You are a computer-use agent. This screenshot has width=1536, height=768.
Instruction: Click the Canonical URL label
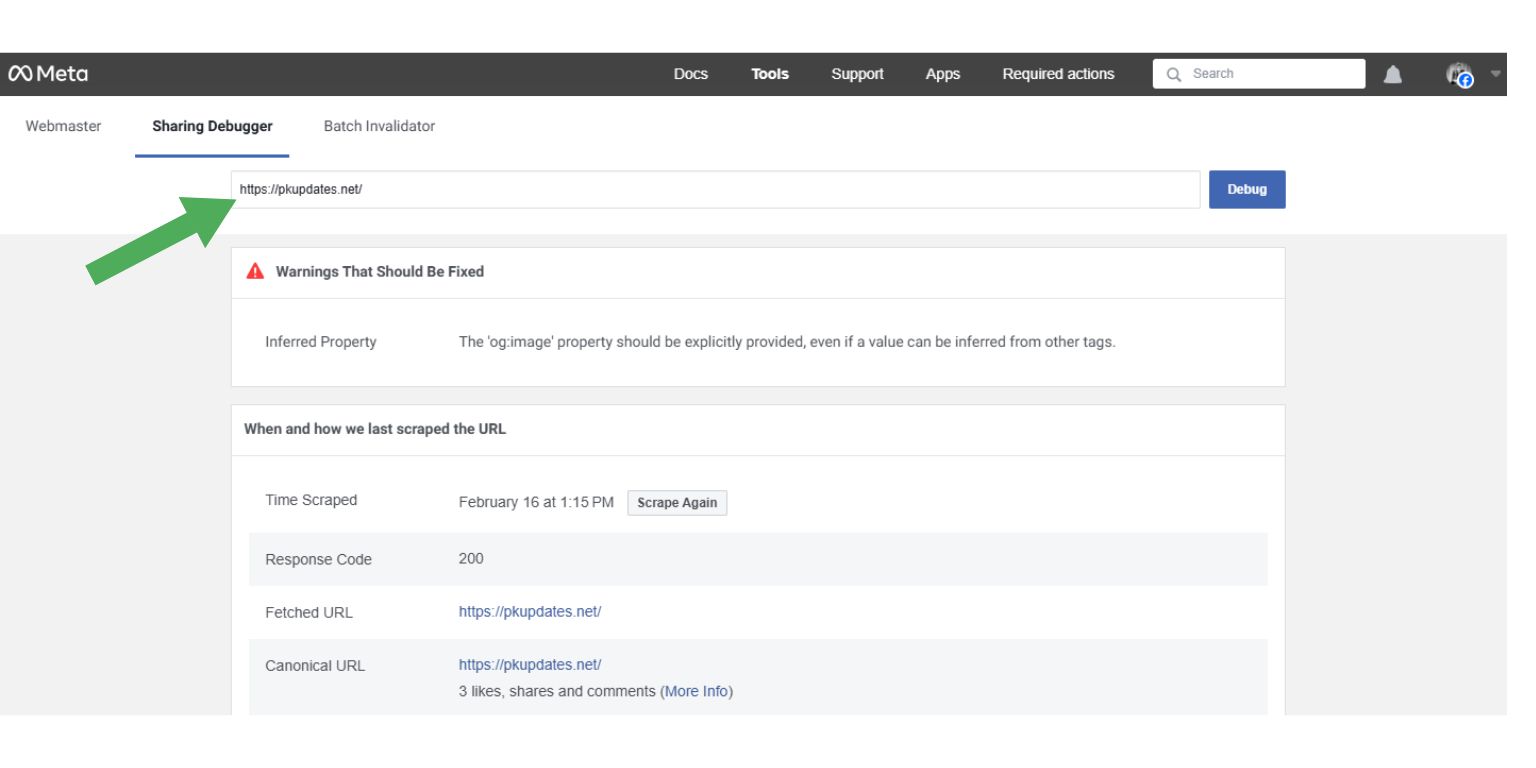click(315, 666)
